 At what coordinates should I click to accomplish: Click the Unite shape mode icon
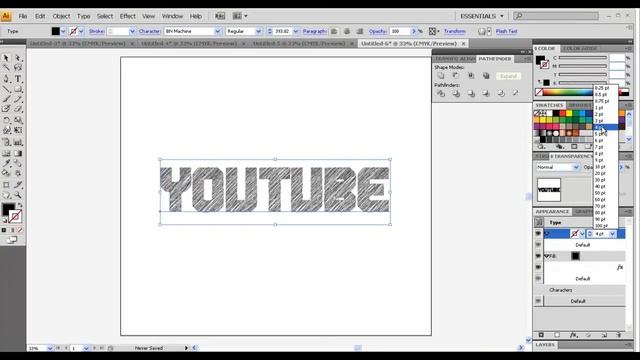441,76
